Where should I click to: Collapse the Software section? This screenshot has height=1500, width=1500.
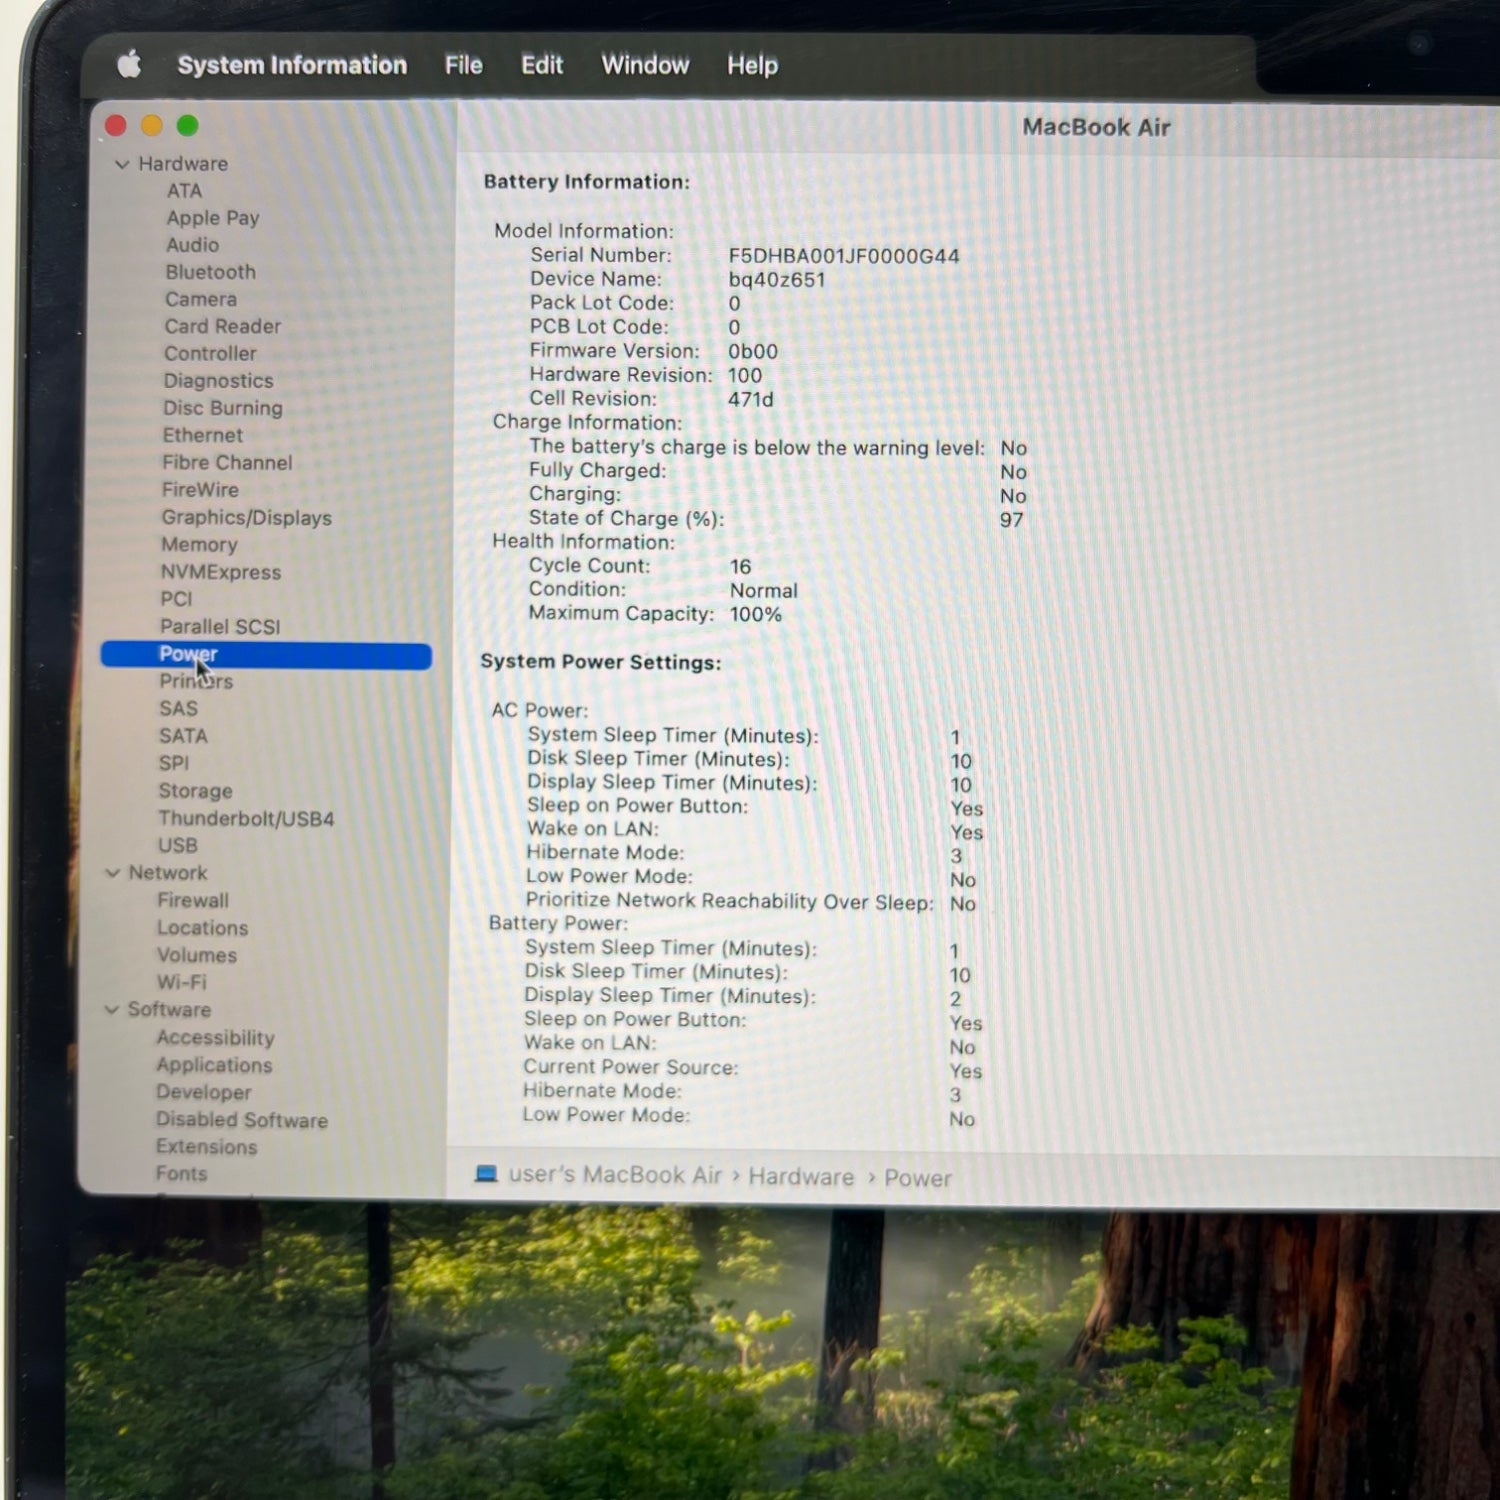(x=112, y=1010)
